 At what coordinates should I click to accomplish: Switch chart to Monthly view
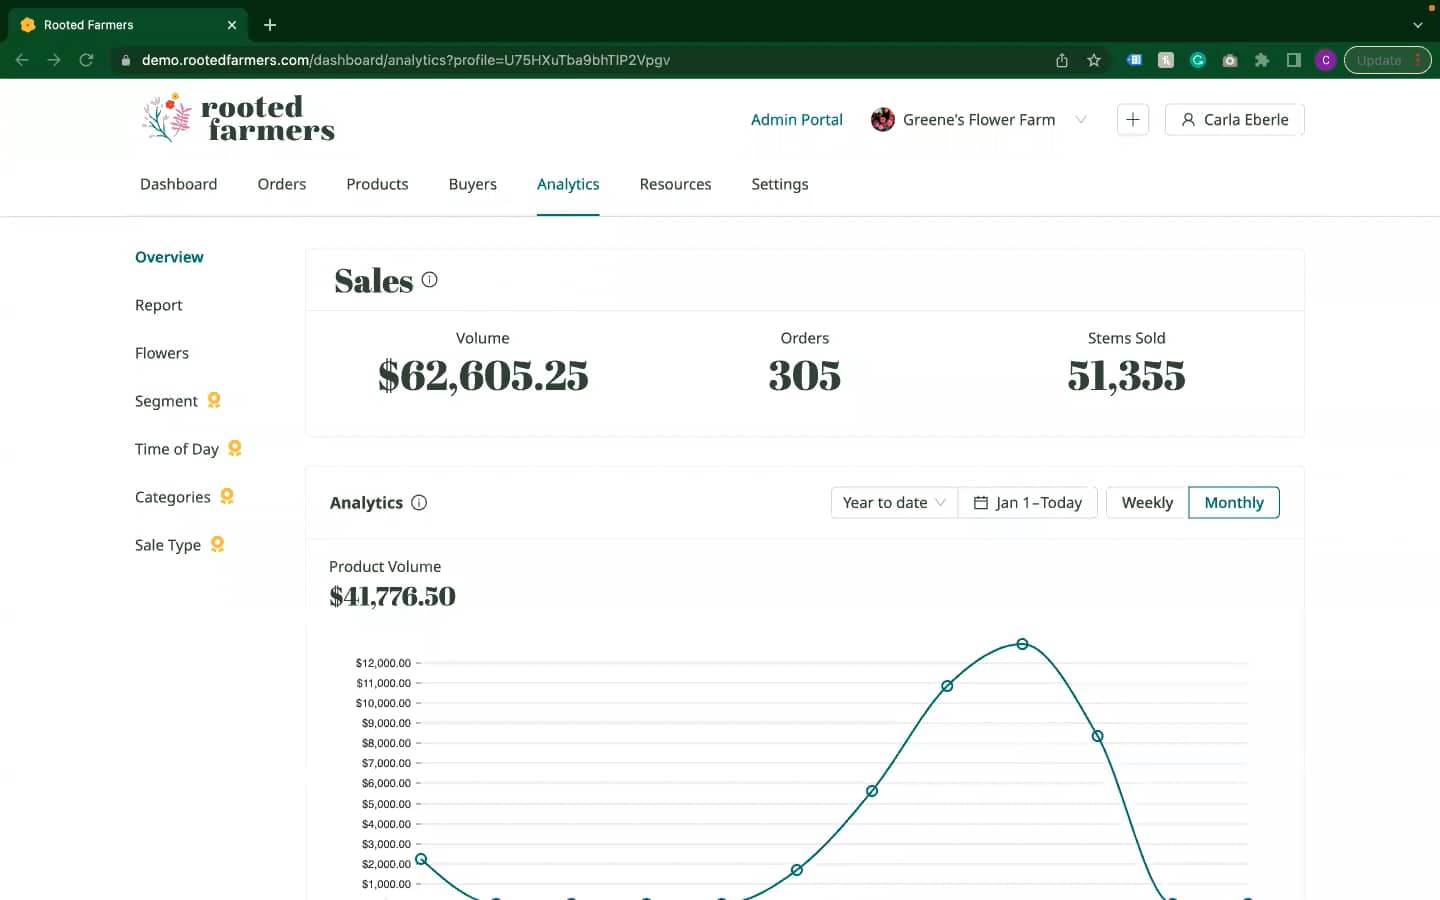pos(1234,503)
